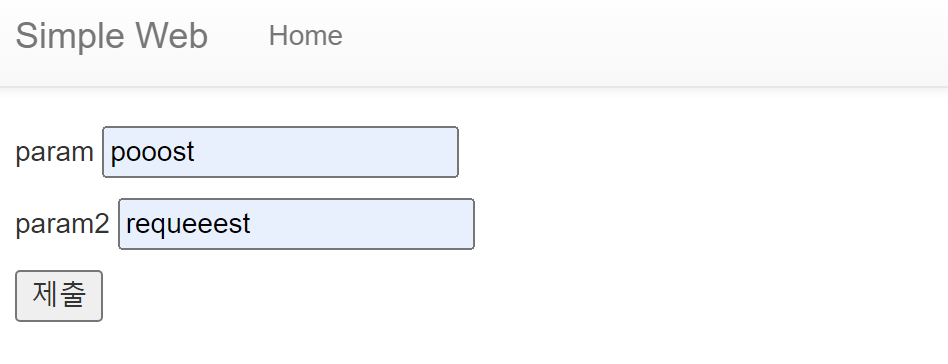Place cursor in the pooost text field
The height and width of the screenshot is (364, 948).
[x=281, y=152]
